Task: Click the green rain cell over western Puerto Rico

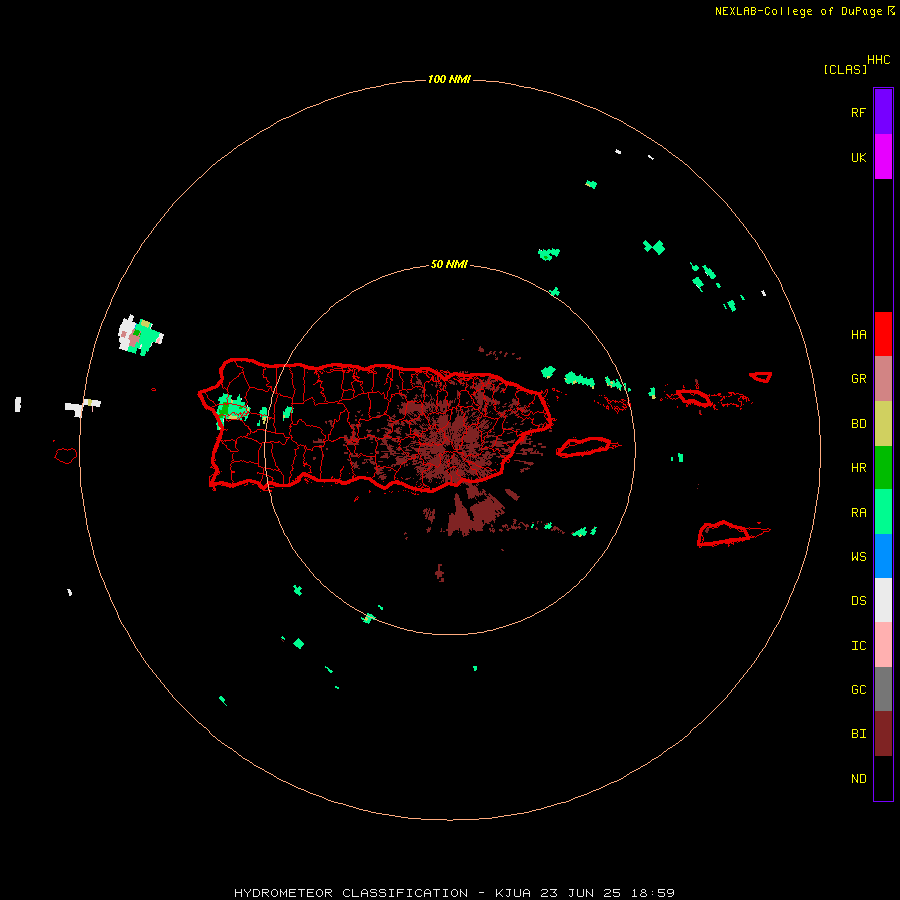Action: pyautogui.click(x=232, y=408)
